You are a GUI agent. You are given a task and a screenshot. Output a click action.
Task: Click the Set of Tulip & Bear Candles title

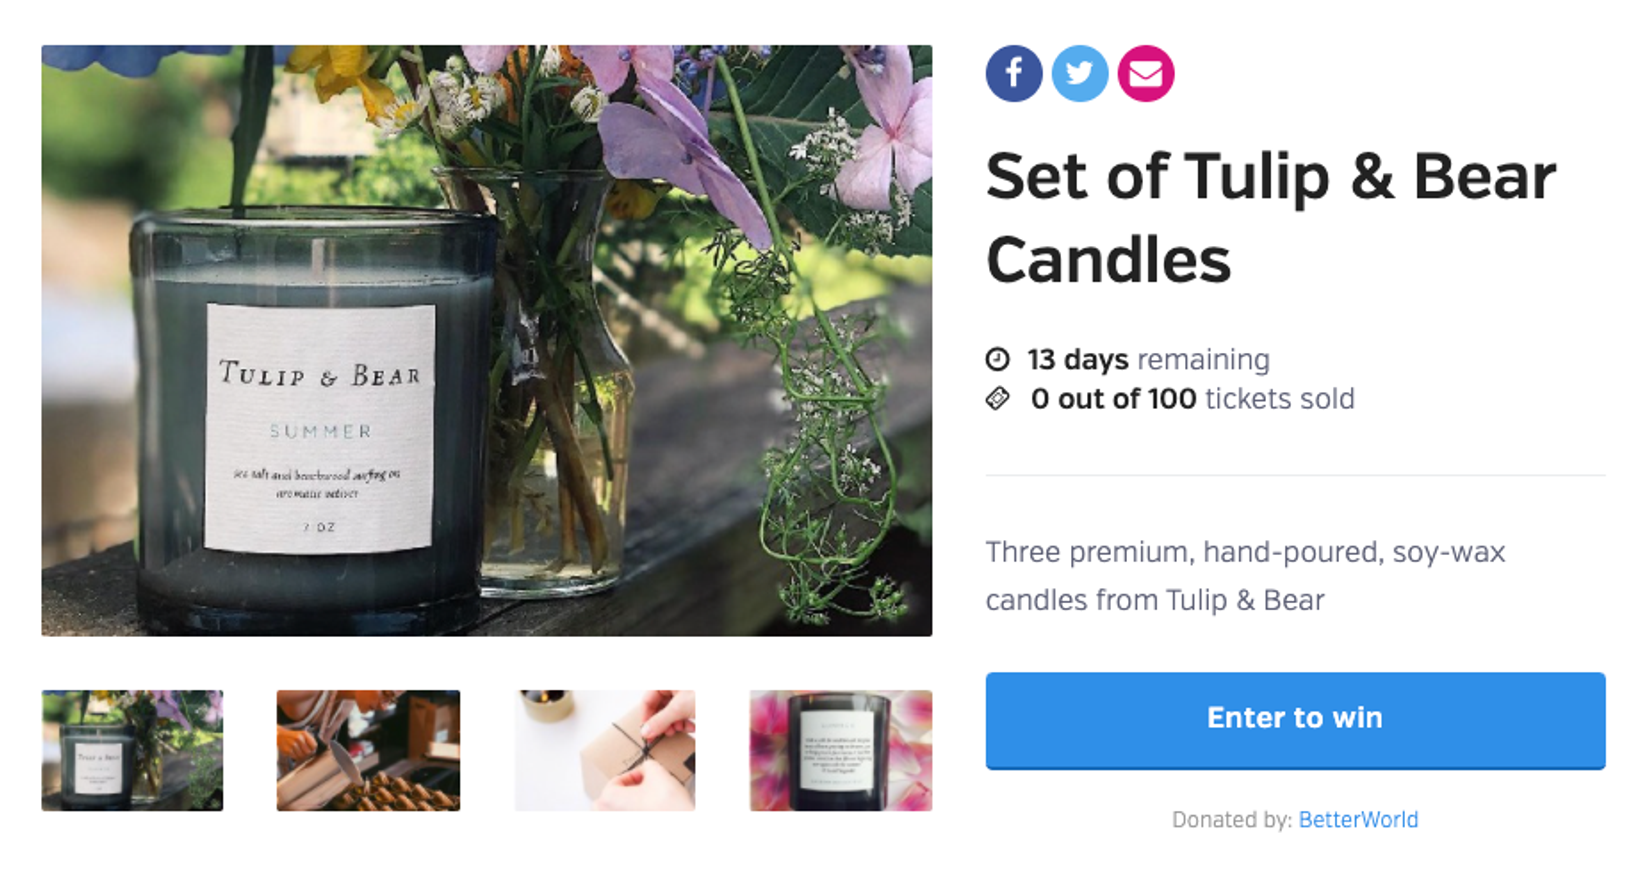[x=1271, y=218]
